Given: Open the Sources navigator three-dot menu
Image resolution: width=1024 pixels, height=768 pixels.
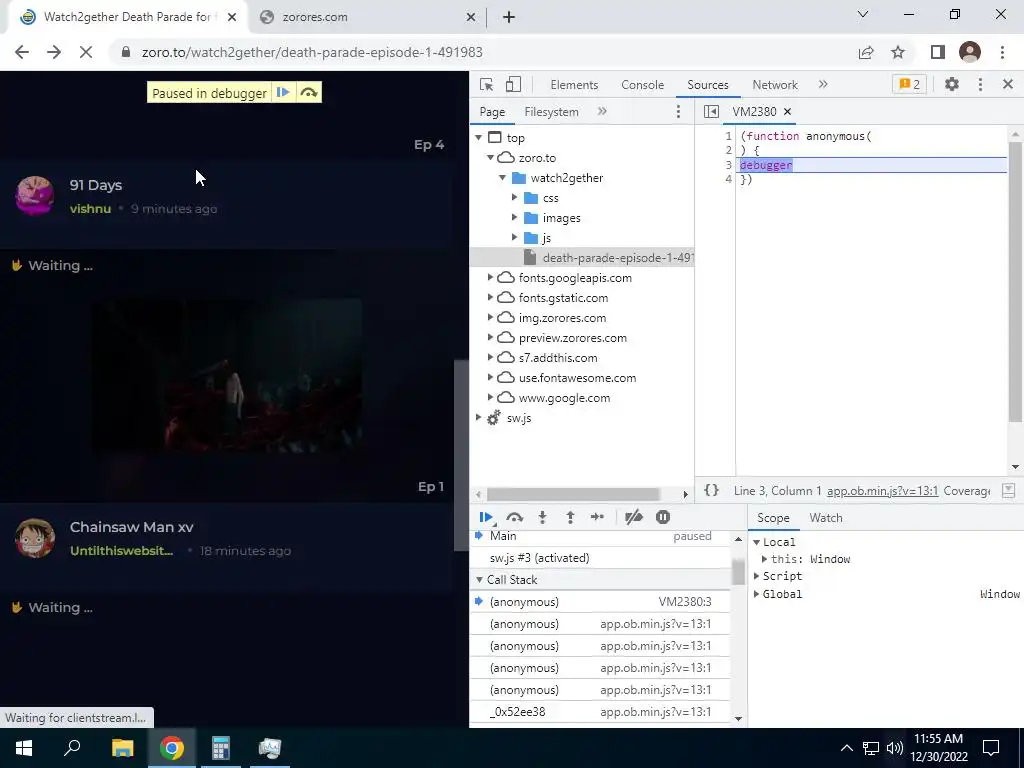Looking at the screenshot, I should (x=678, y=112).
